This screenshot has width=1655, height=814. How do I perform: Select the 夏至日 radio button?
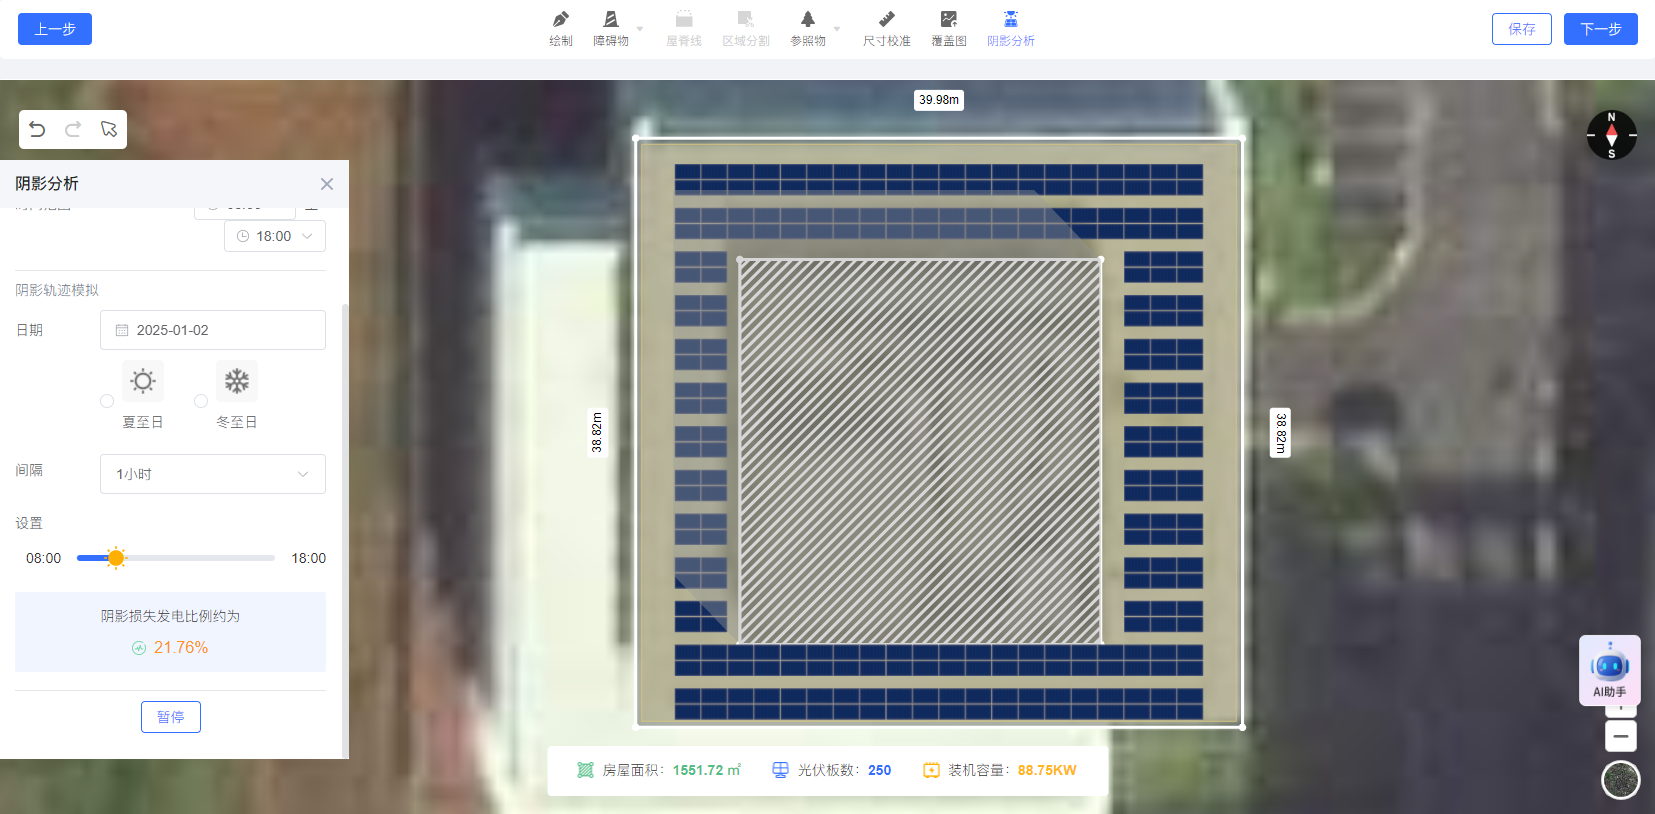pyautogui.click(x=107, y=401)
